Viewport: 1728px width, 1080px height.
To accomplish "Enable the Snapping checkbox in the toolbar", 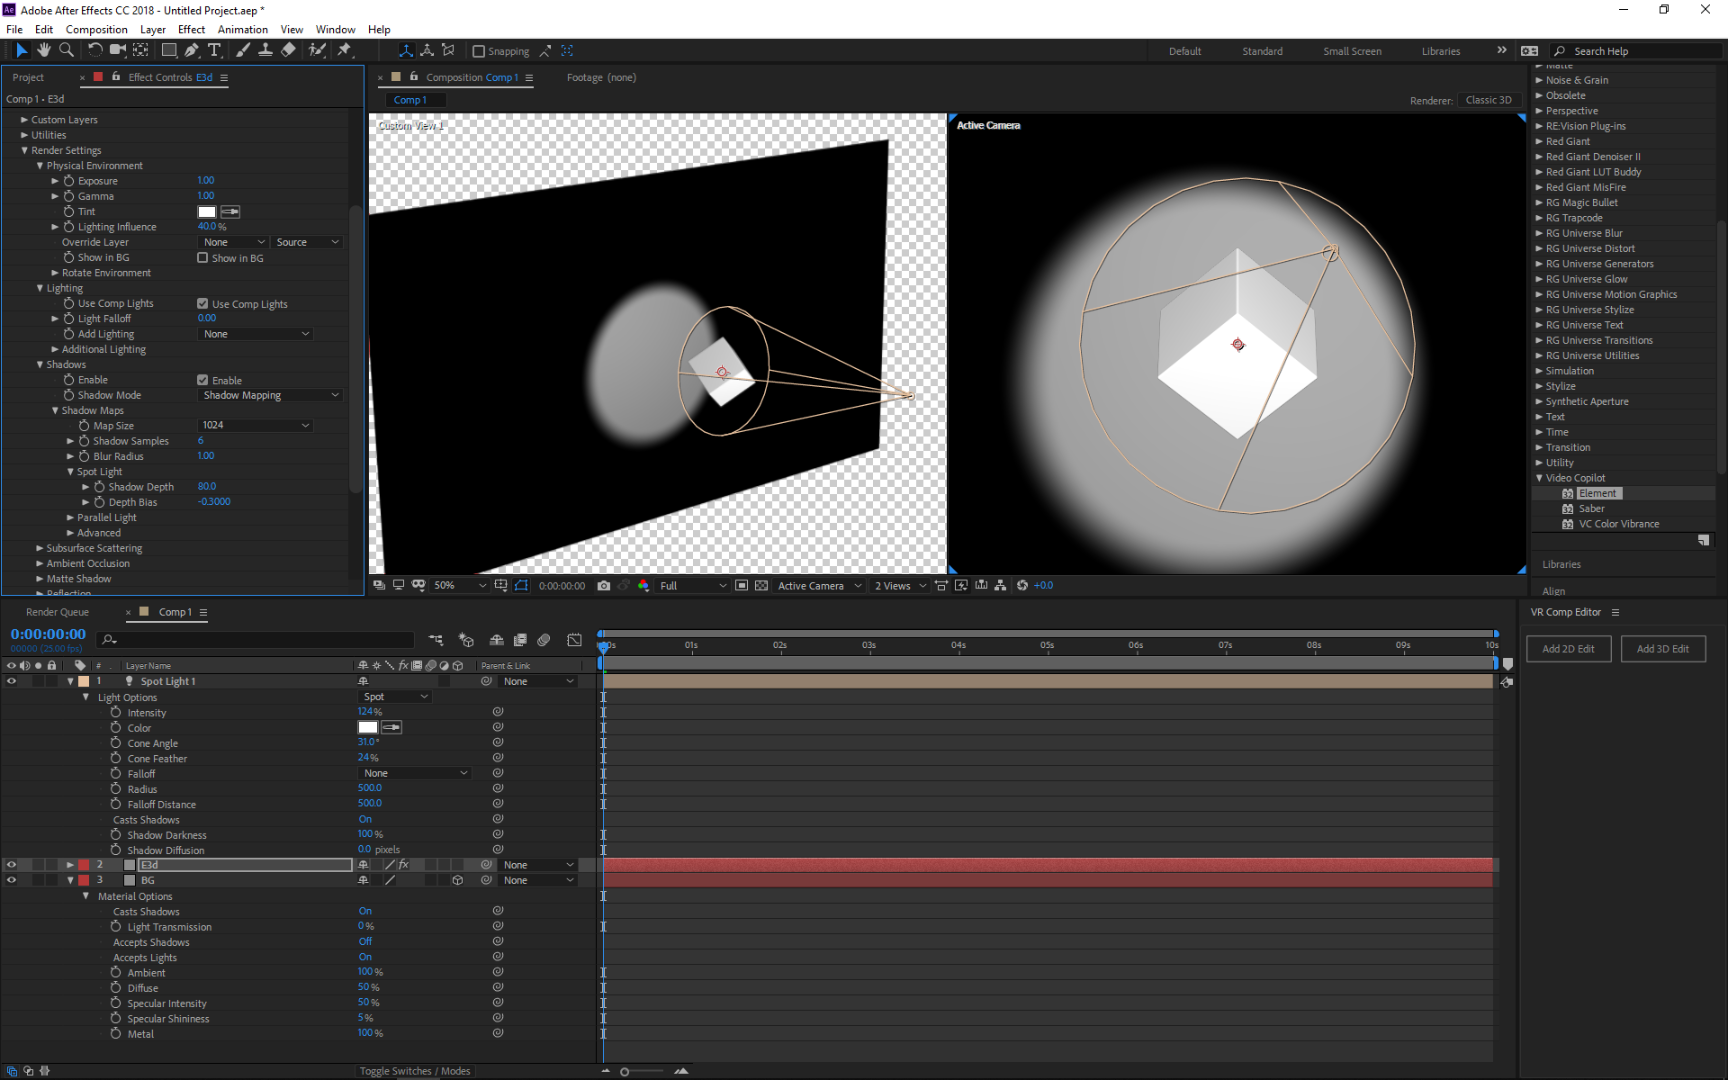I will [480, 51].
